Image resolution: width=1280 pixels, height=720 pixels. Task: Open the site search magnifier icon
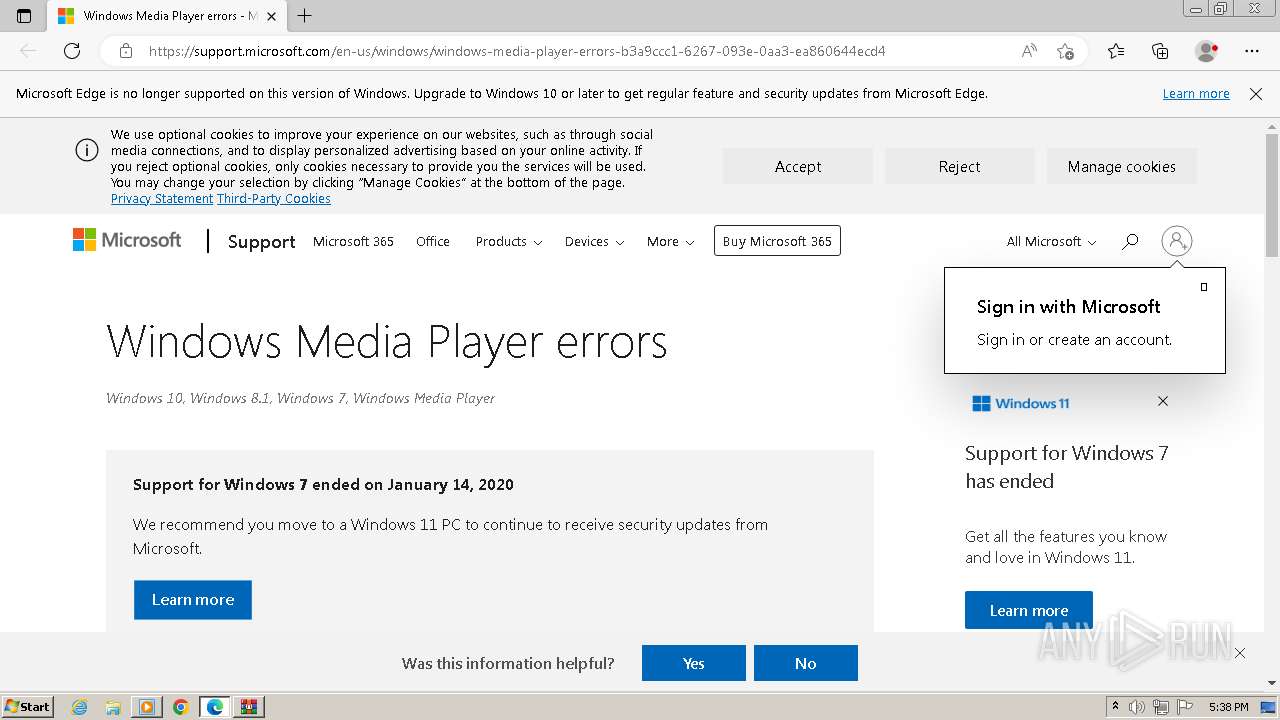[1130, 241]
